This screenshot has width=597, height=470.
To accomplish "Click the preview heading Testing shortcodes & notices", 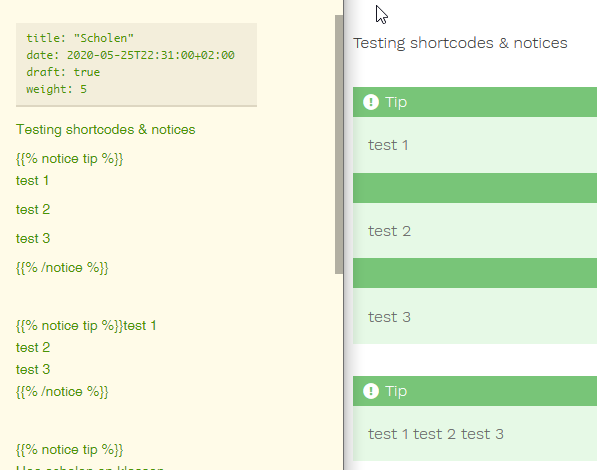I will coord(460,43).
